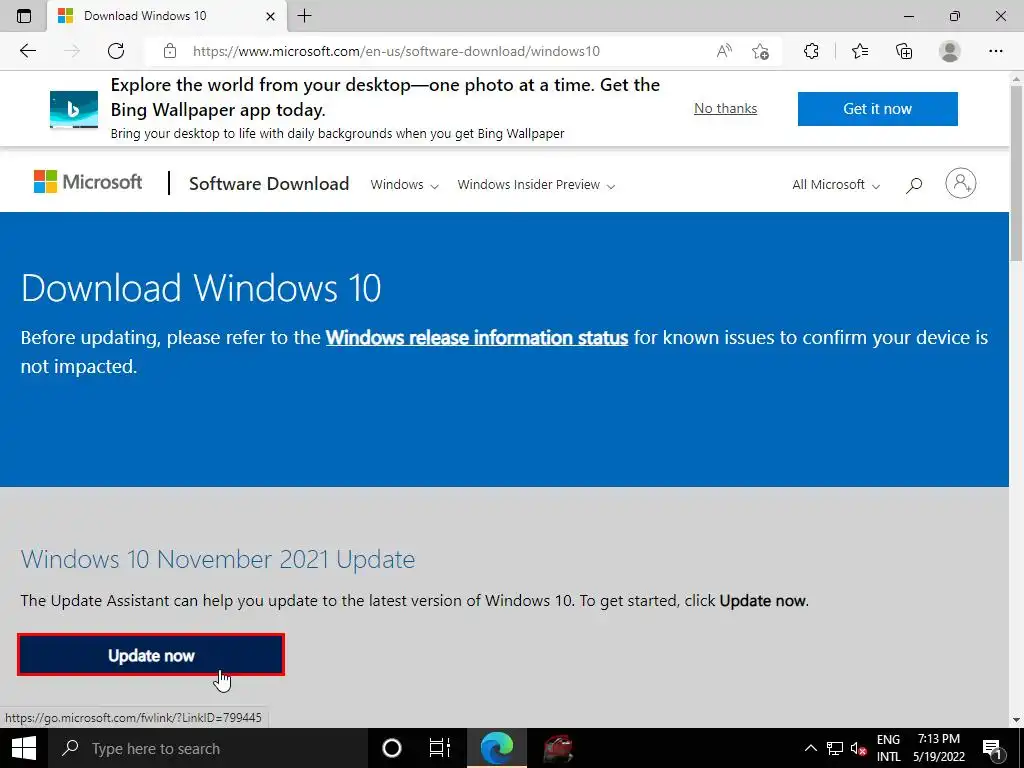1024x768 pixels.
Task: Click the vertical scrollbar thumb
Action: [1016, 175]
